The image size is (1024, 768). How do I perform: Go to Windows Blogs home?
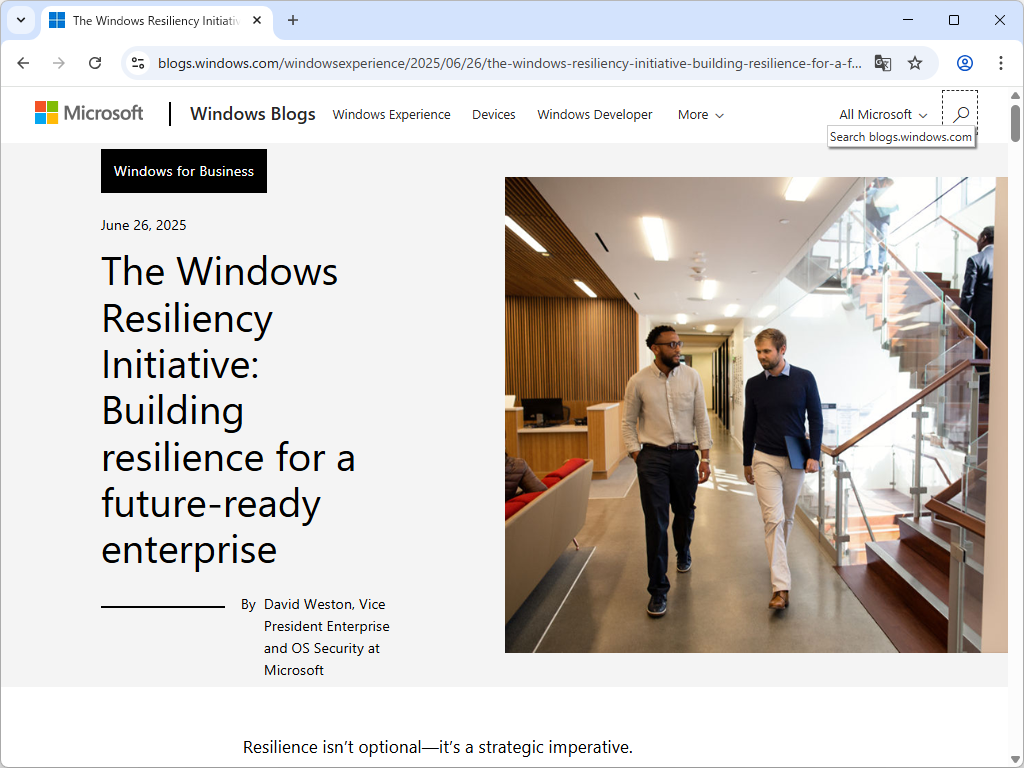click(252, 114)
